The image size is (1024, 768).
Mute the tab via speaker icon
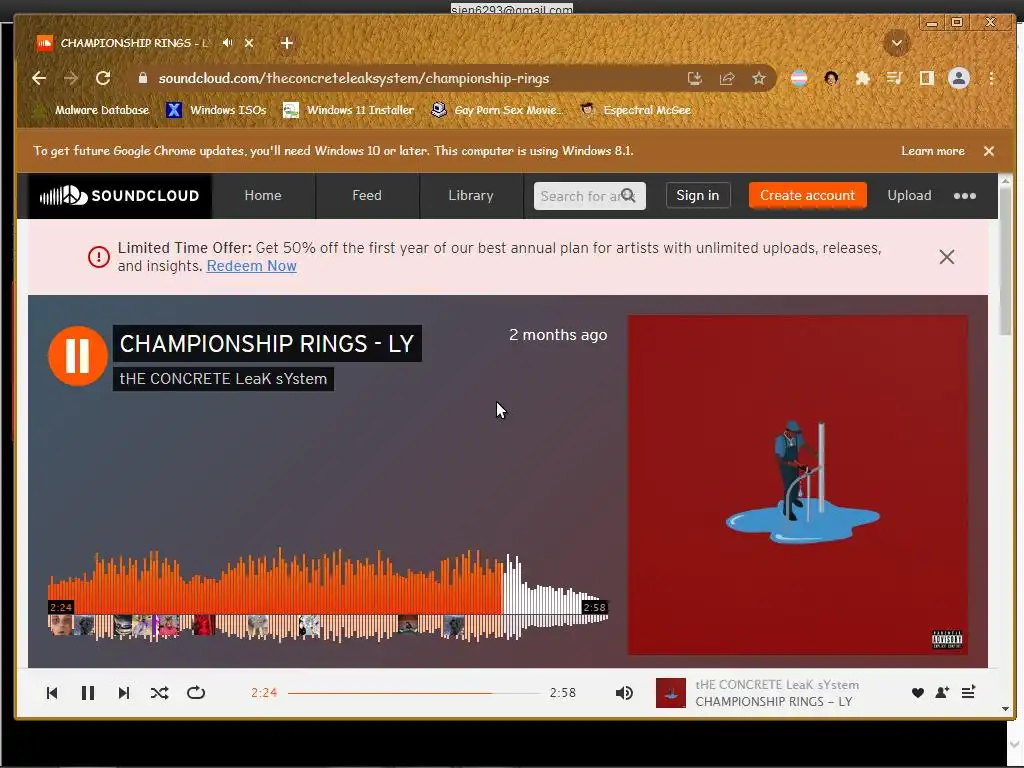click(227, 43)
